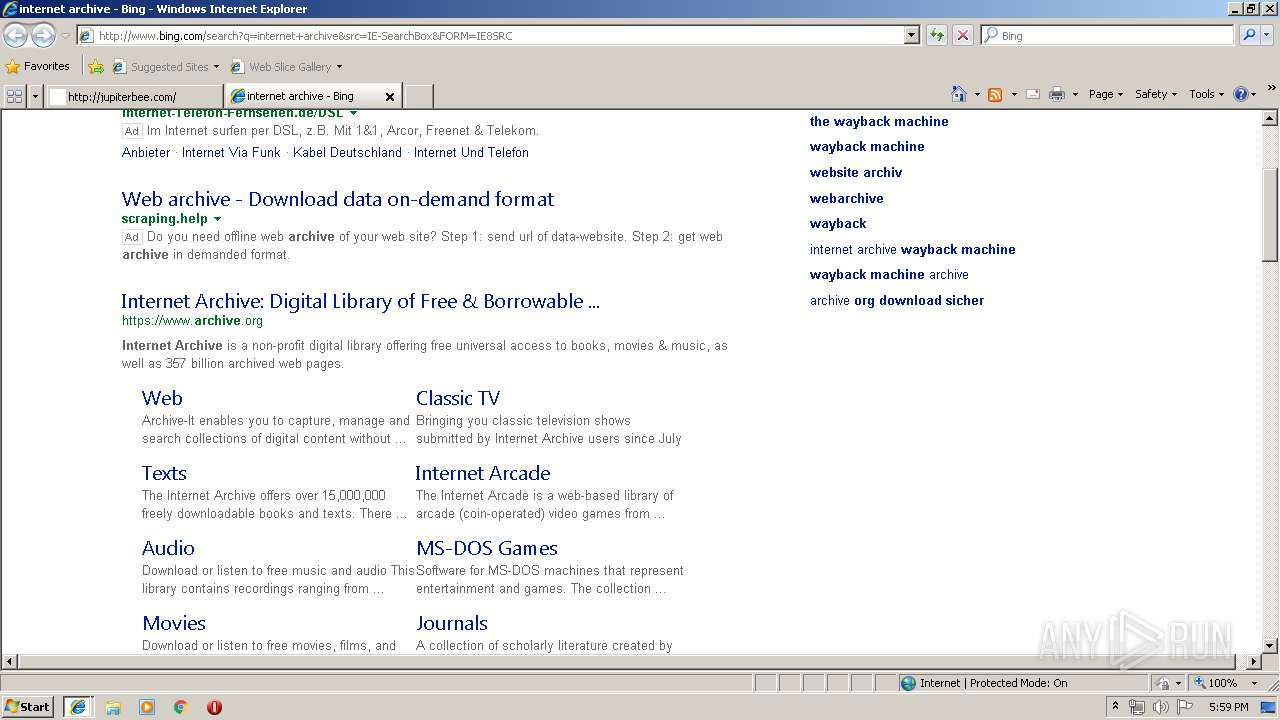
Task: Open the Journals sitelink
Action: pos(452,623)
